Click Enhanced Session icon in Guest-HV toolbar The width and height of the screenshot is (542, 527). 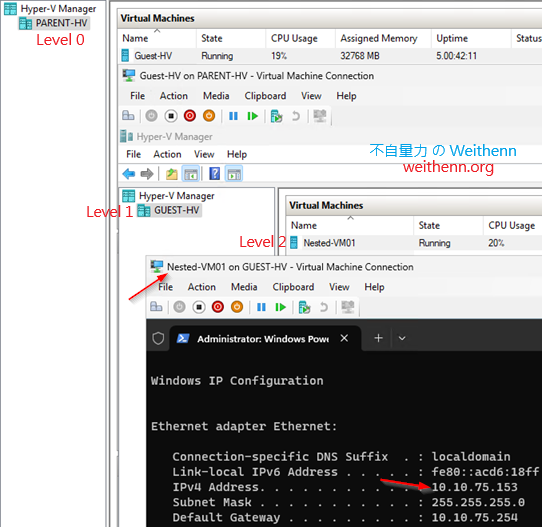(320, 116)
